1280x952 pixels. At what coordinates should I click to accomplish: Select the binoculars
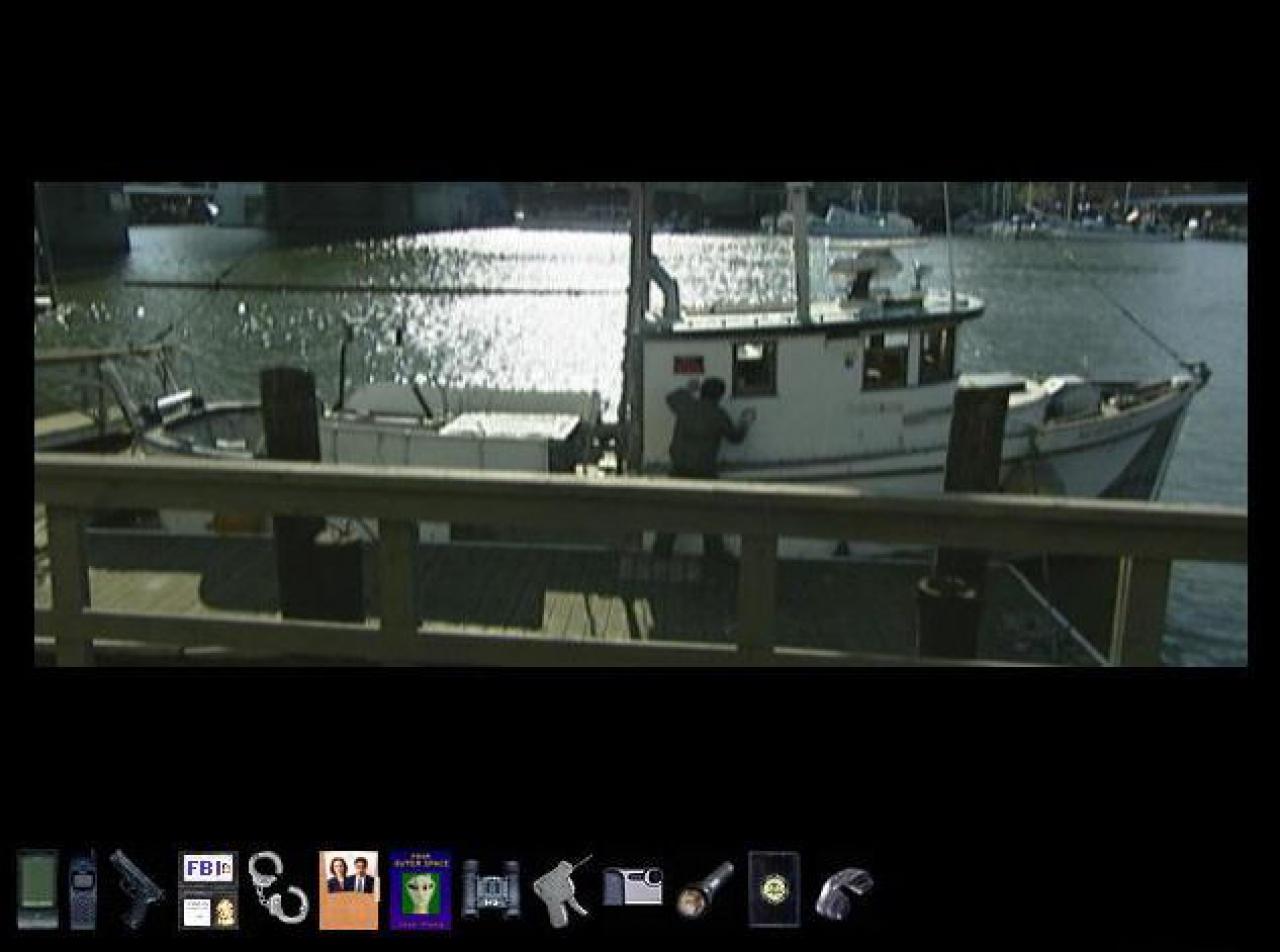tap(491, 889)
